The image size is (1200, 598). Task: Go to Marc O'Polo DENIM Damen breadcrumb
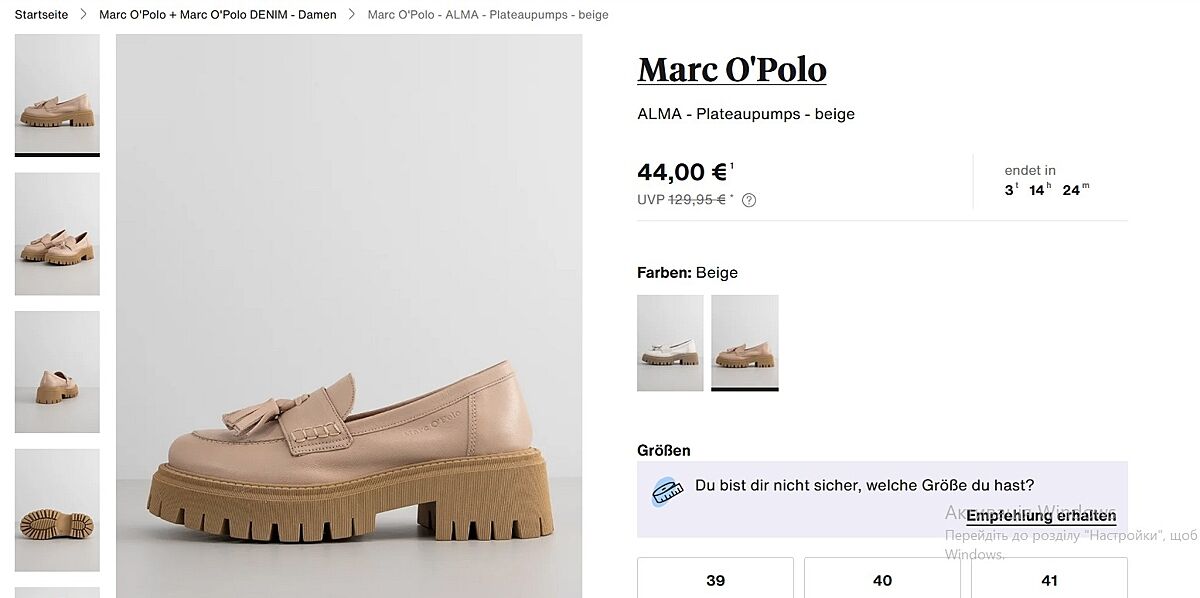click(x=217, y=15)
